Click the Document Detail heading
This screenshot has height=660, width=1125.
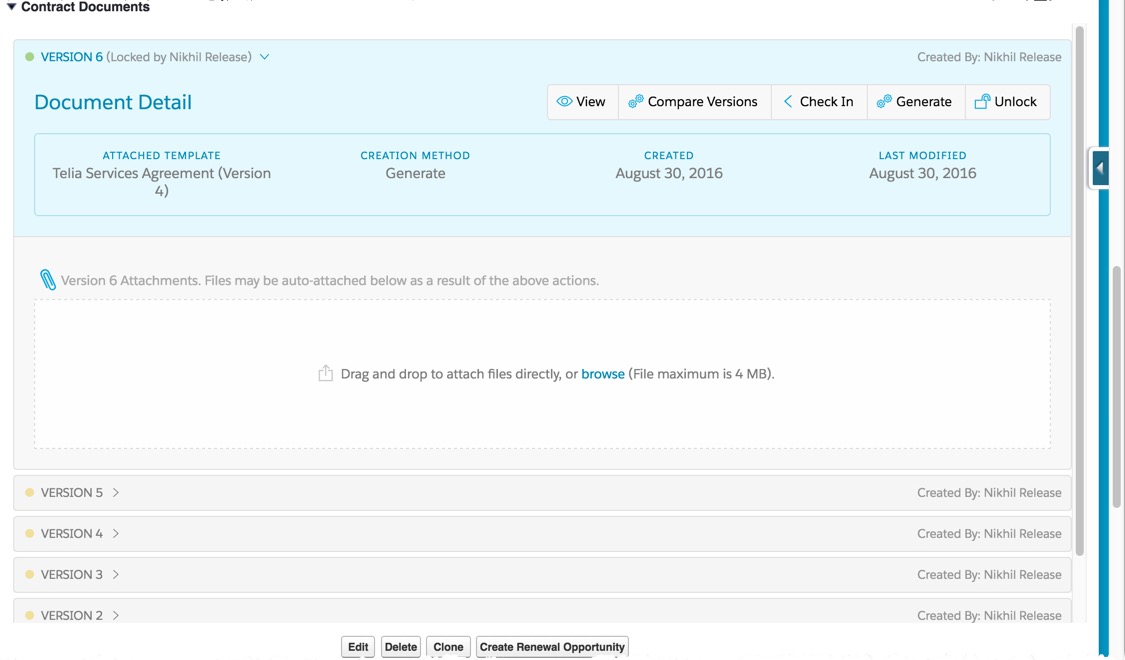(x=113, y=102)
